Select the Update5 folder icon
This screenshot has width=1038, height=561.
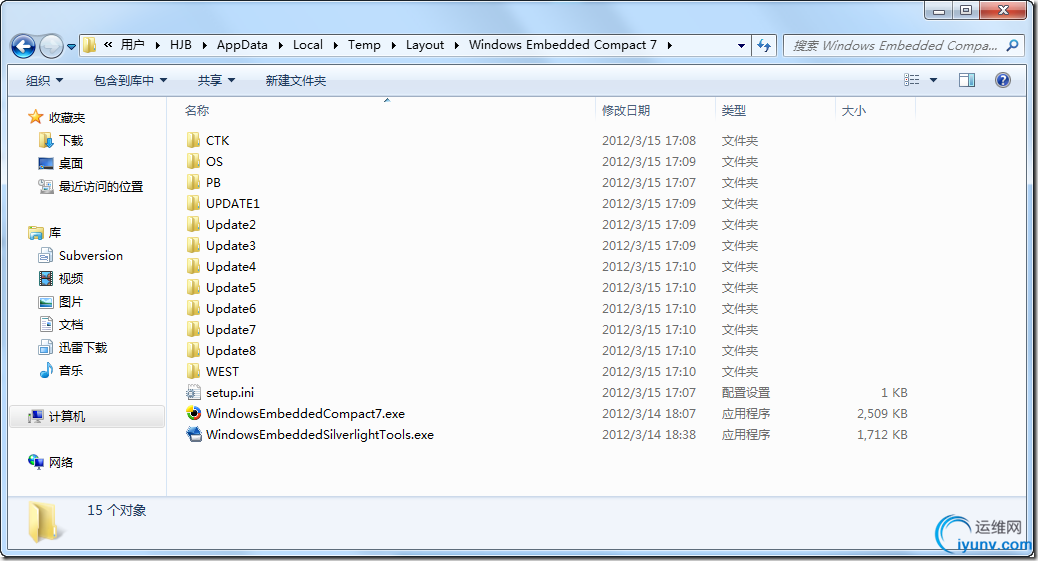(x=193, y=287)
